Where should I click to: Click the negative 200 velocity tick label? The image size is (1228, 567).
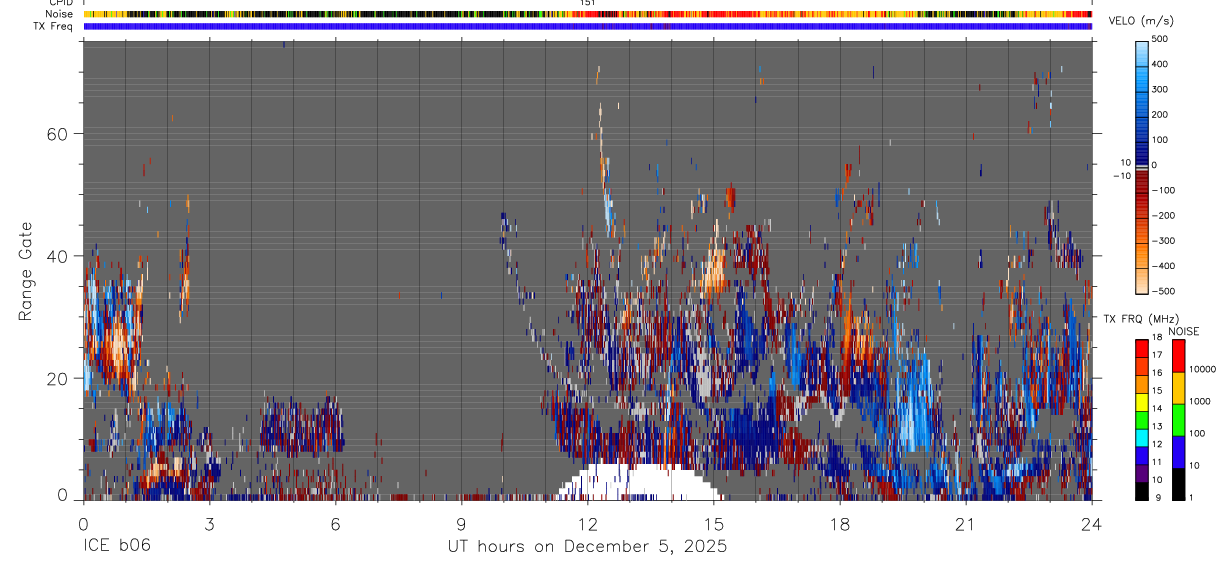[x=1165, y=215]
